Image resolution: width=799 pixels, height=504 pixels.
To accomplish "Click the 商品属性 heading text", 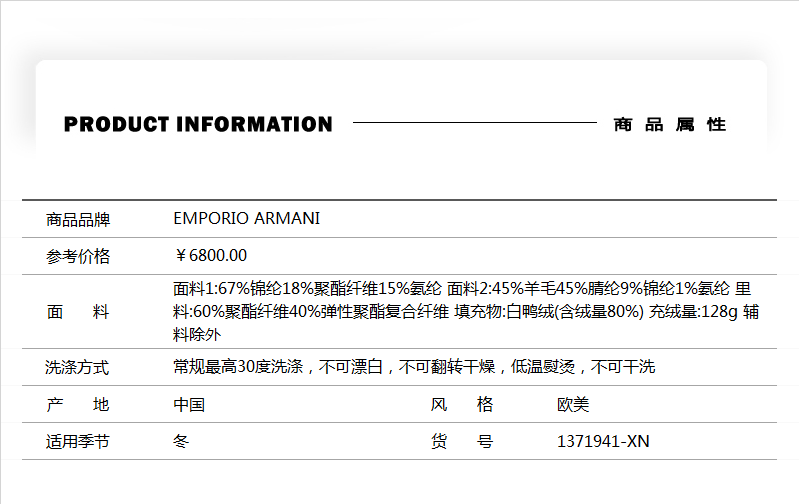I will tap(670, 124).
